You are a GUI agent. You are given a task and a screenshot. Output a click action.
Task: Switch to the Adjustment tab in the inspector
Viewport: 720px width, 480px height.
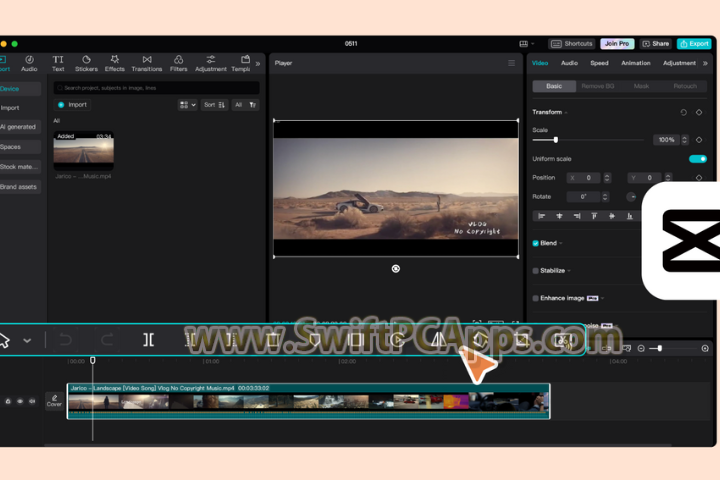coord(679,63)
